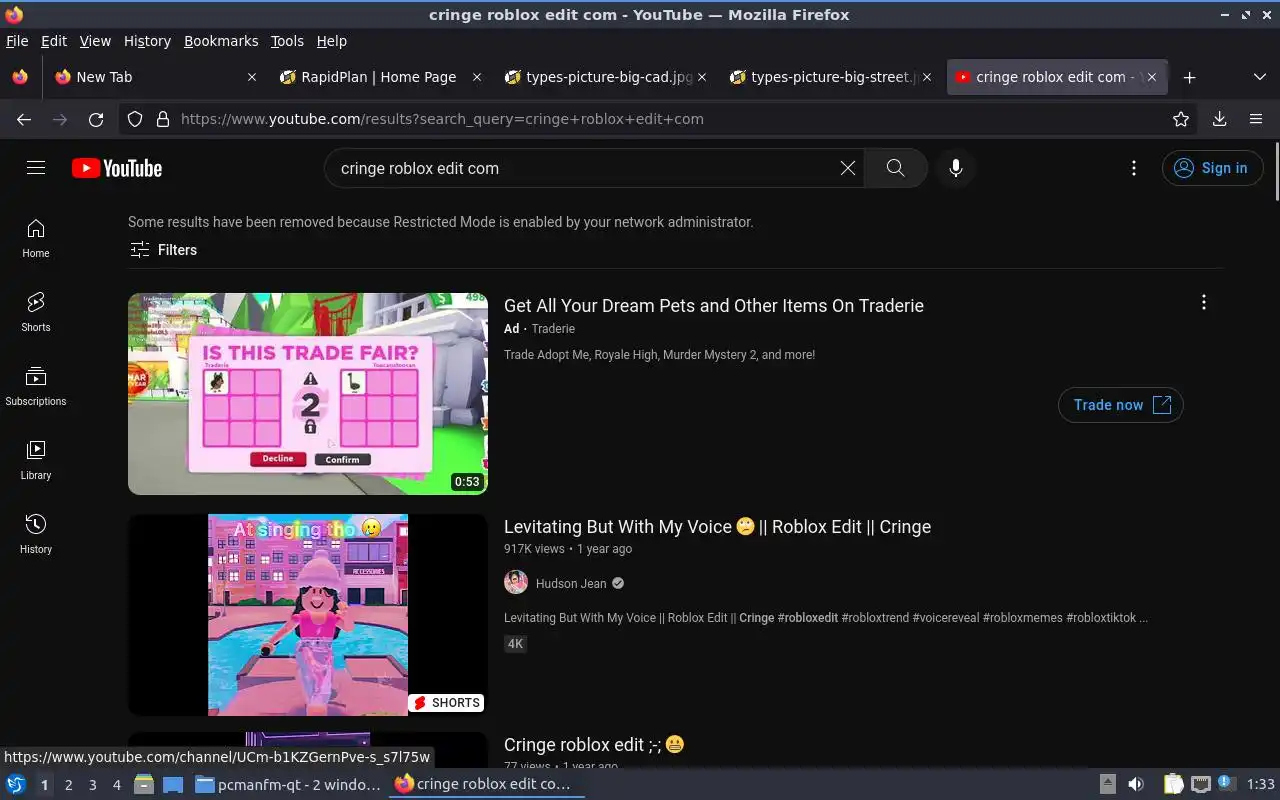Click the 4K badge on Levitating video
Screen dimensions: 1280x800
[x=515, y=644]
